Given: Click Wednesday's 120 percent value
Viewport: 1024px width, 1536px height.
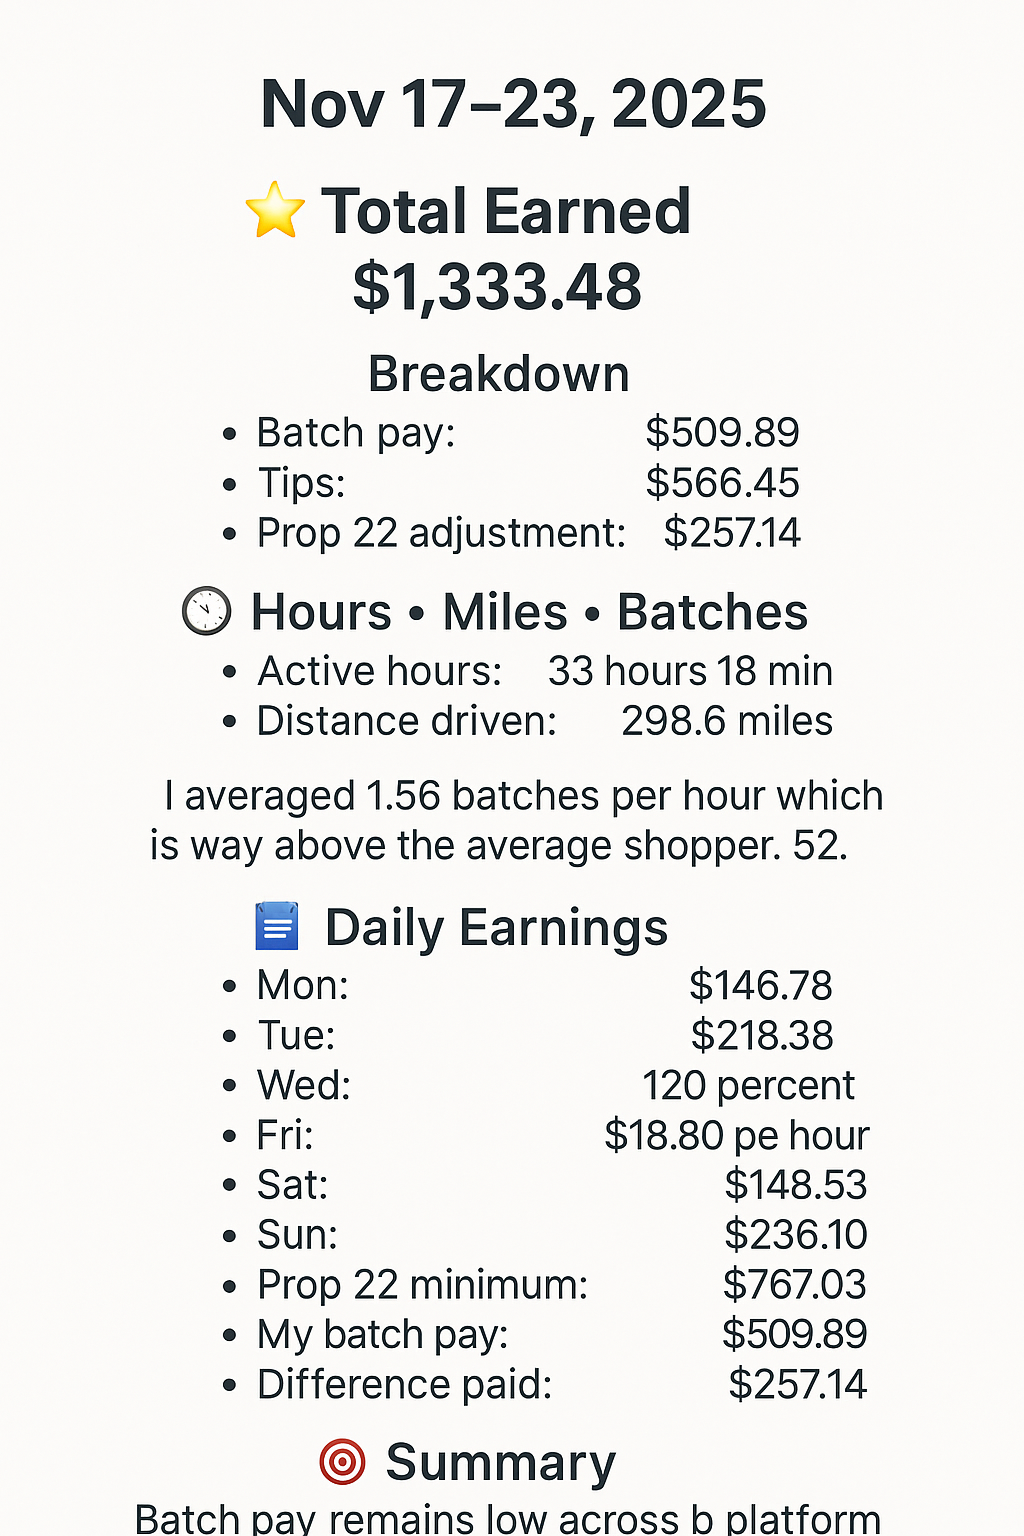Looking at the screenshot, I should [x=748, y=1086].
